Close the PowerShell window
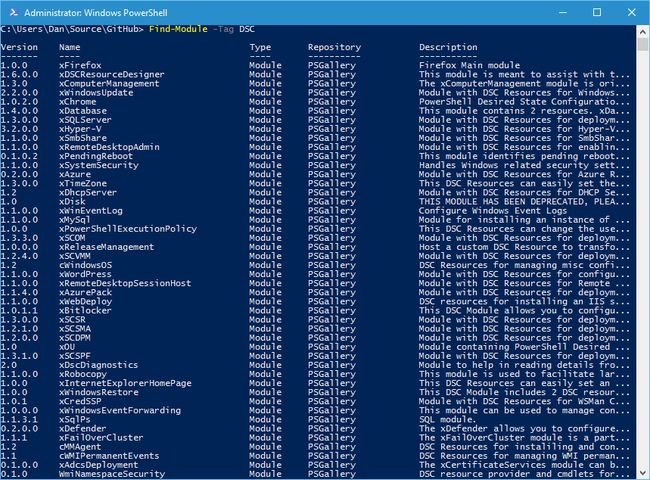This screenshot has width=650, height=480. click(x=631, y=12)
